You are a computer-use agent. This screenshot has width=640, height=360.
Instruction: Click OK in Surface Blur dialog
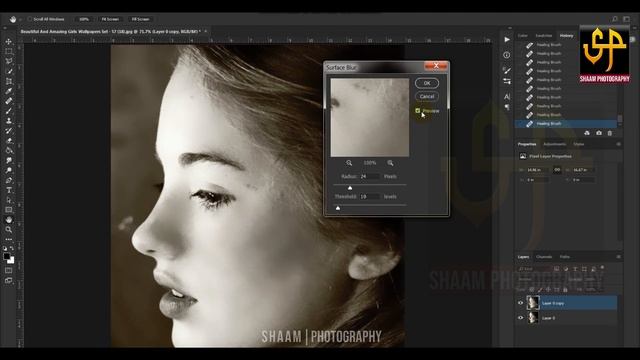click(427, 83)
